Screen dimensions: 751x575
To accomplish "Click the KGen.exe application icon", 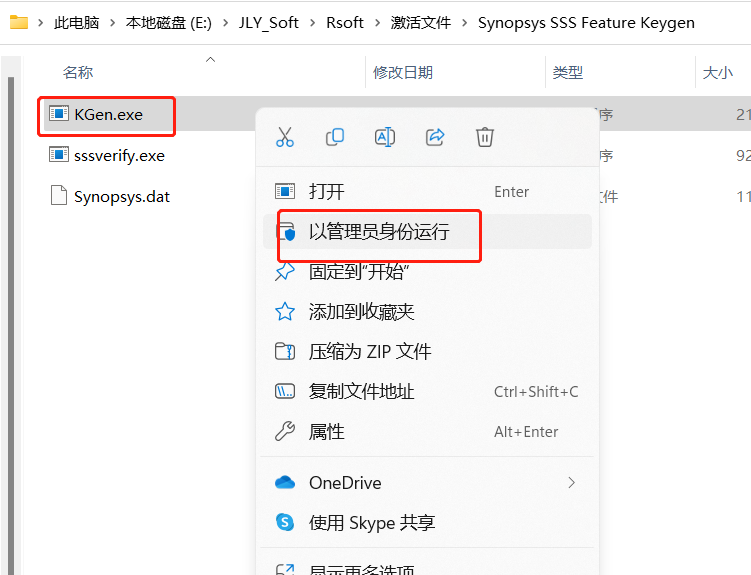I will click(x=59, y=114).
